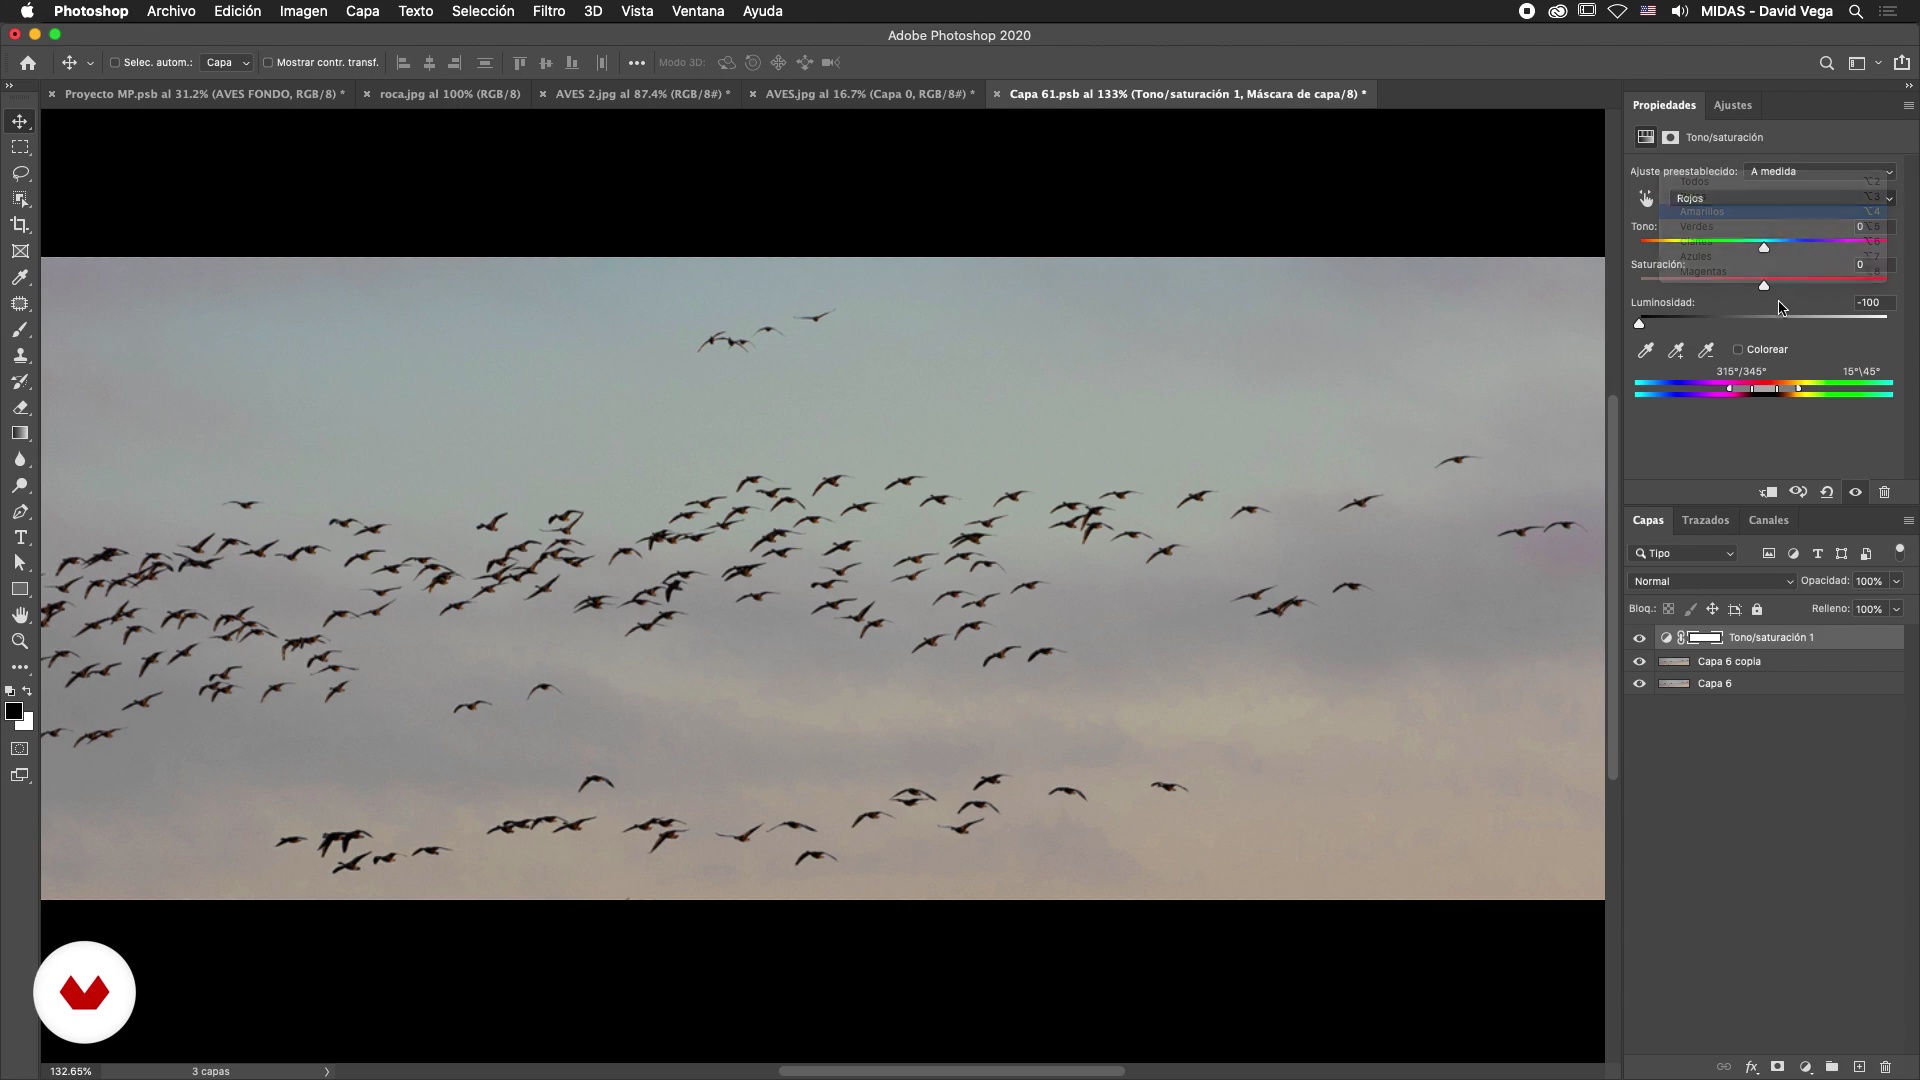The width and height of the screenshot is (1920, 1080).
Task: Create a new layer
Action: point(1859,1068)
